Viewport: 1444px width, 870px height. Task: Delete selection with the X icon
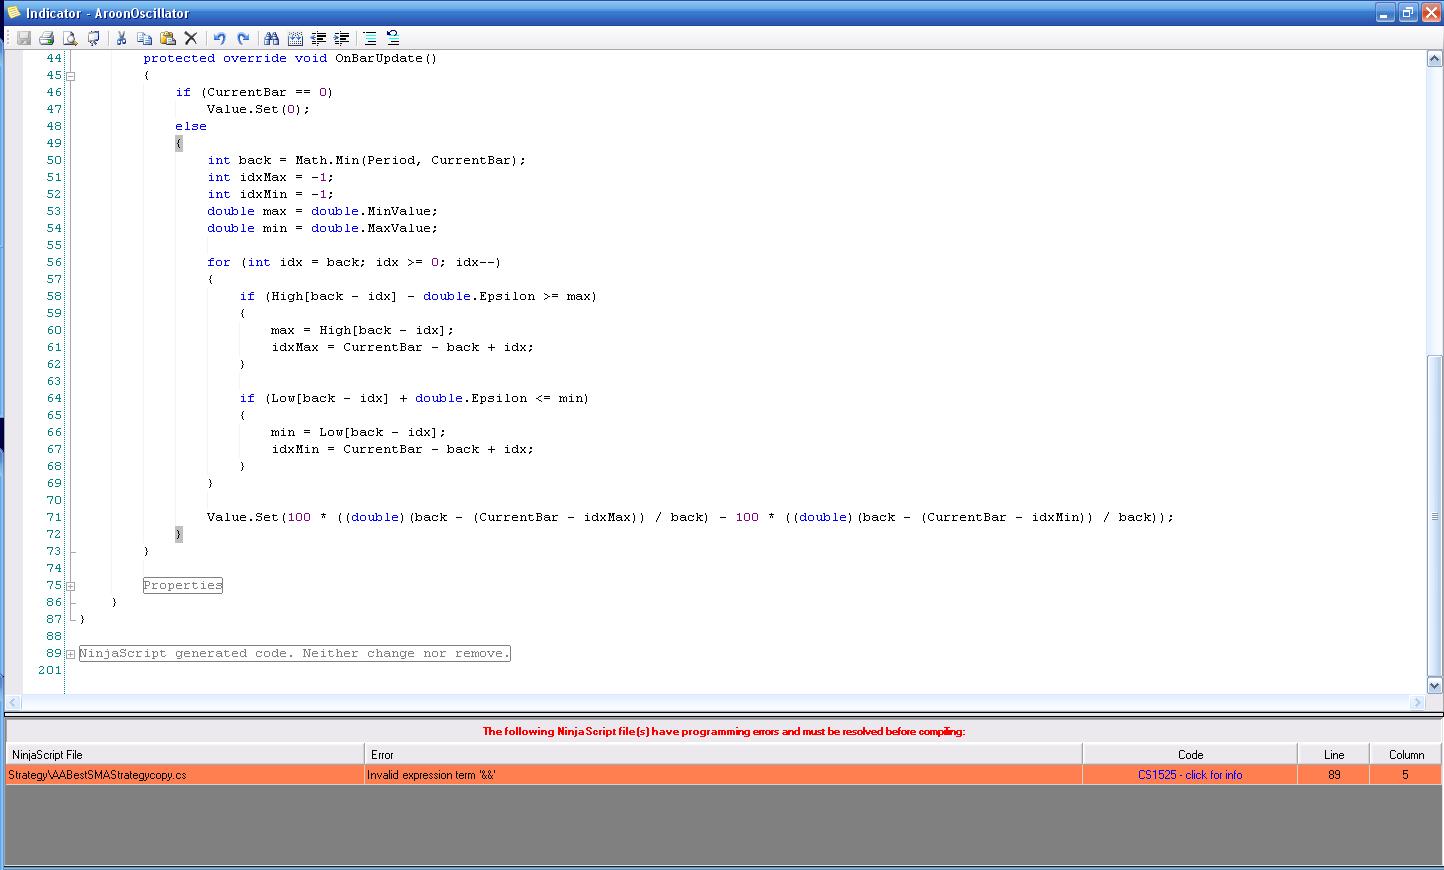tap(191, 38)
